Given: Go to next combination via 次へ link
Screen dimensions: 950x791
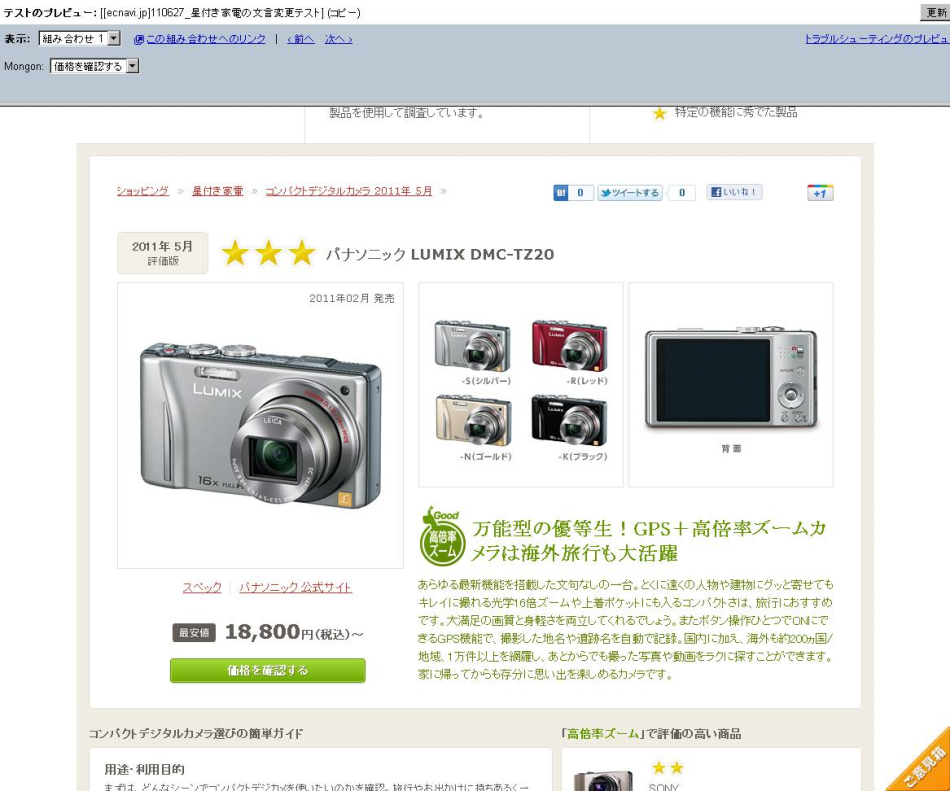Looking at the screenshot, I should (x=338, y=39).
